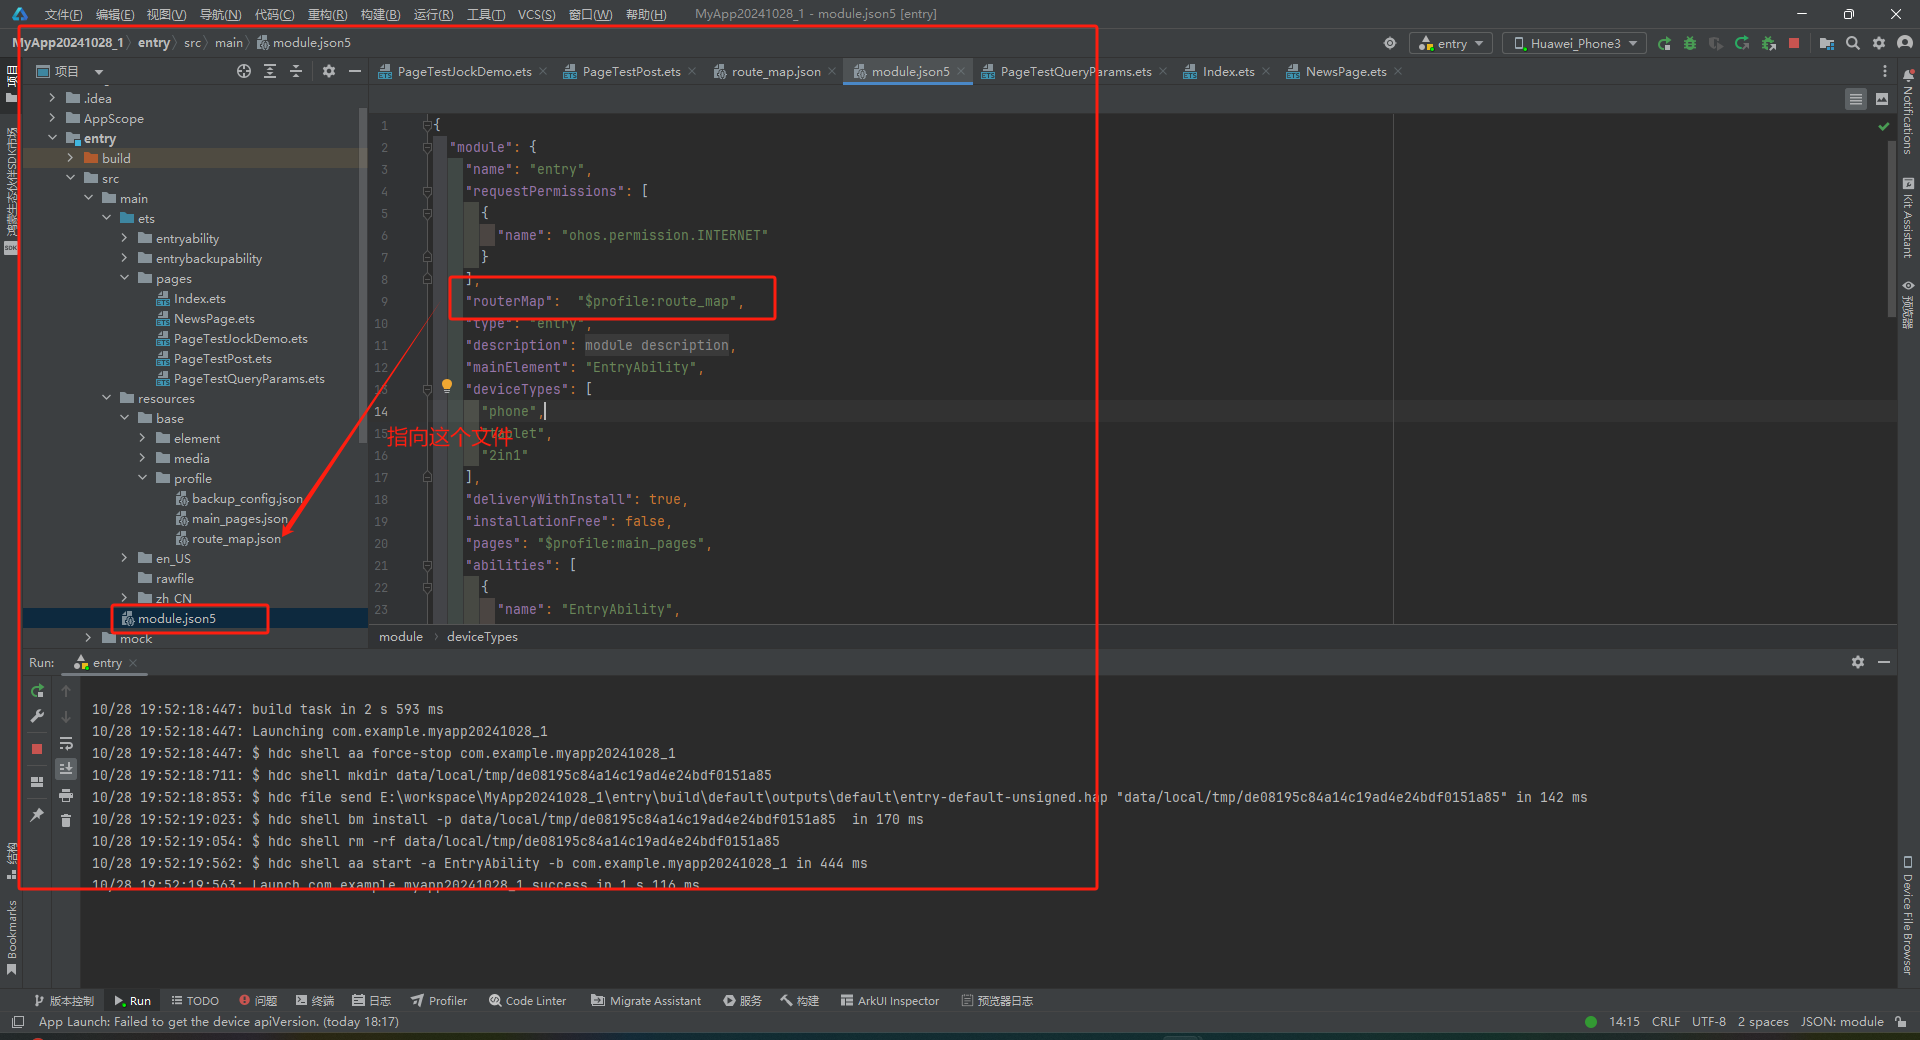Pin the Run tool window
Screen dimensions: 1920x1040
tap(37, 815)
